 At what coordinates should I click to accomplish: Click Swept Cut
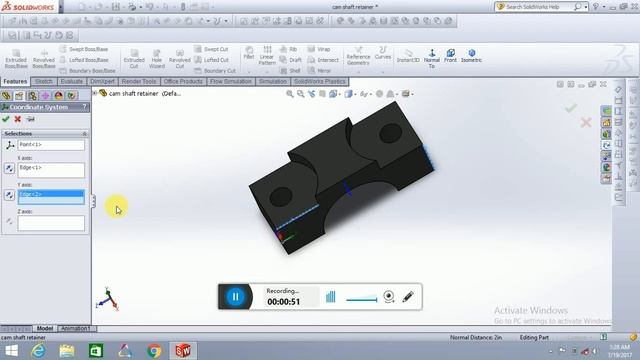coord(212,49)
